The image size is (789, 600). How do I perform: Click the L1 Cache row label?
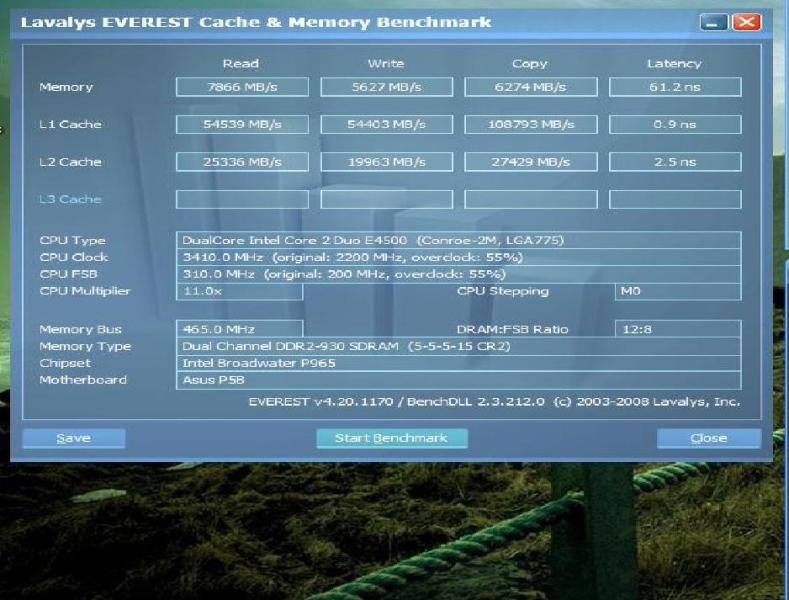70,124
